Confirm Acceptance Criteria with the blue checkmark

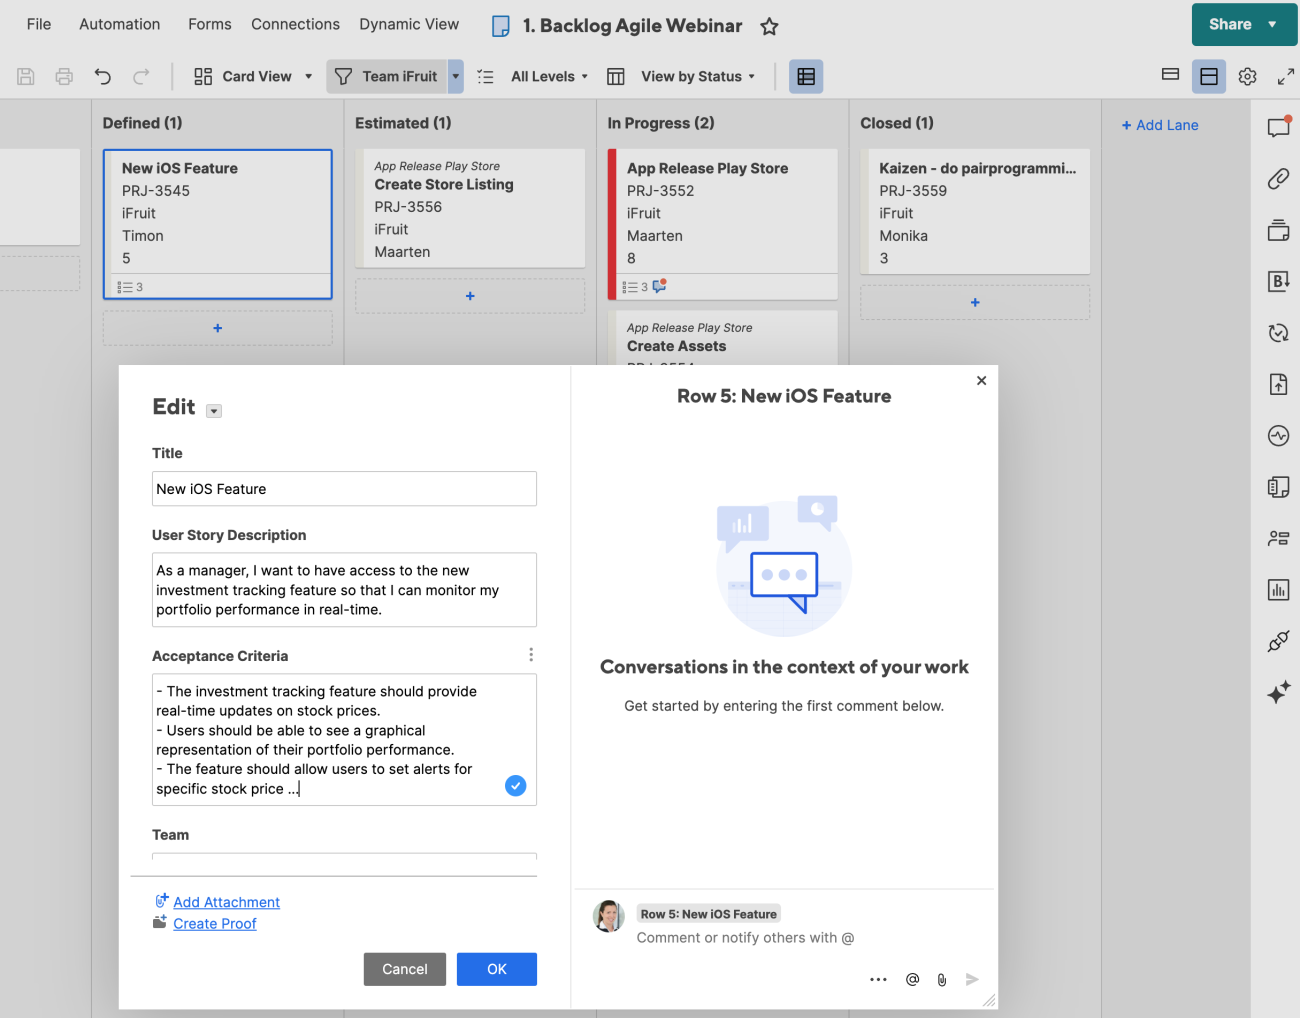pyautogui.click(x=515, y=786)
